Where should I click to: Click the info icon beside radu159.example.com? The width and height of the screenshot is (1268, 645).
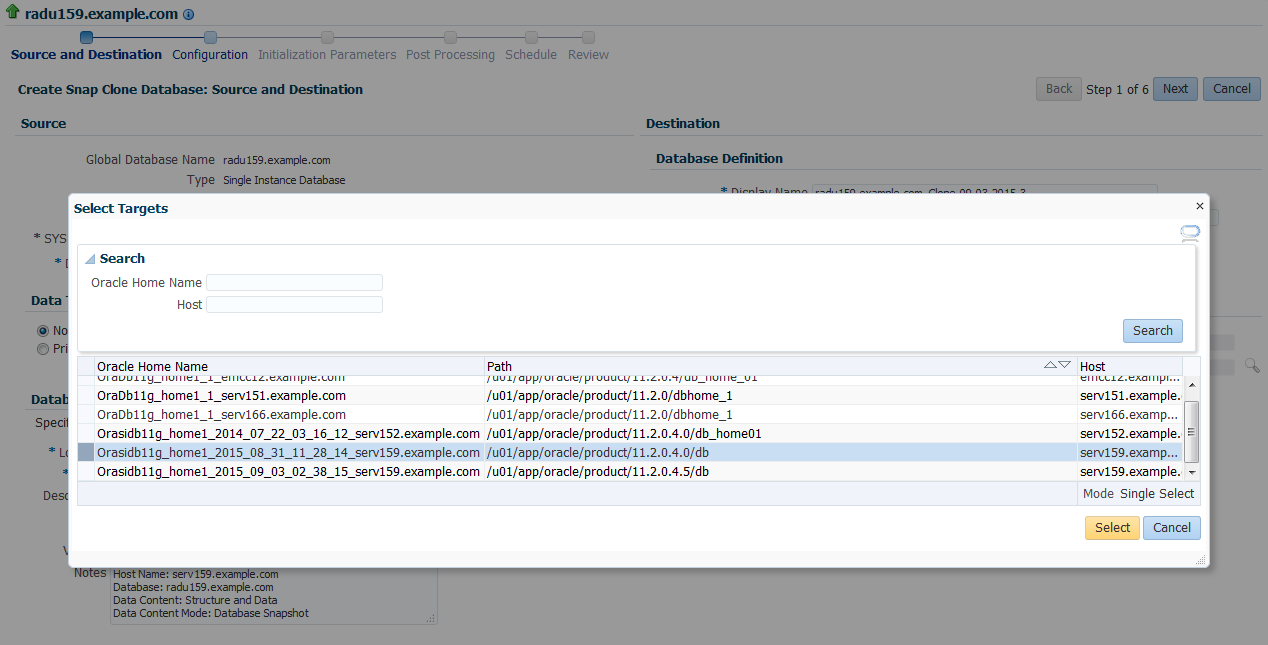click(189, 15)
